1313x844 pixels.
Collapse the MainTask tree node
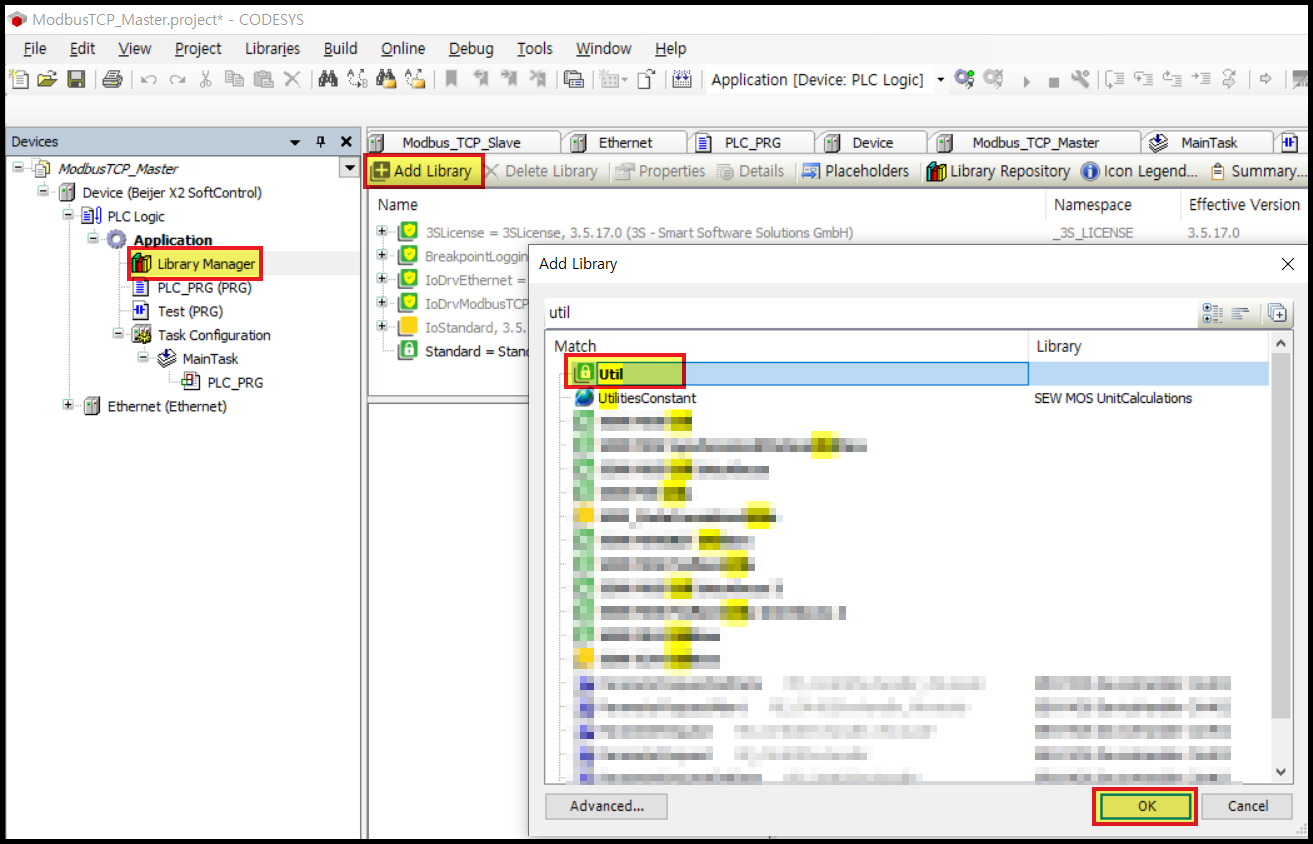(x=142, y=358)
